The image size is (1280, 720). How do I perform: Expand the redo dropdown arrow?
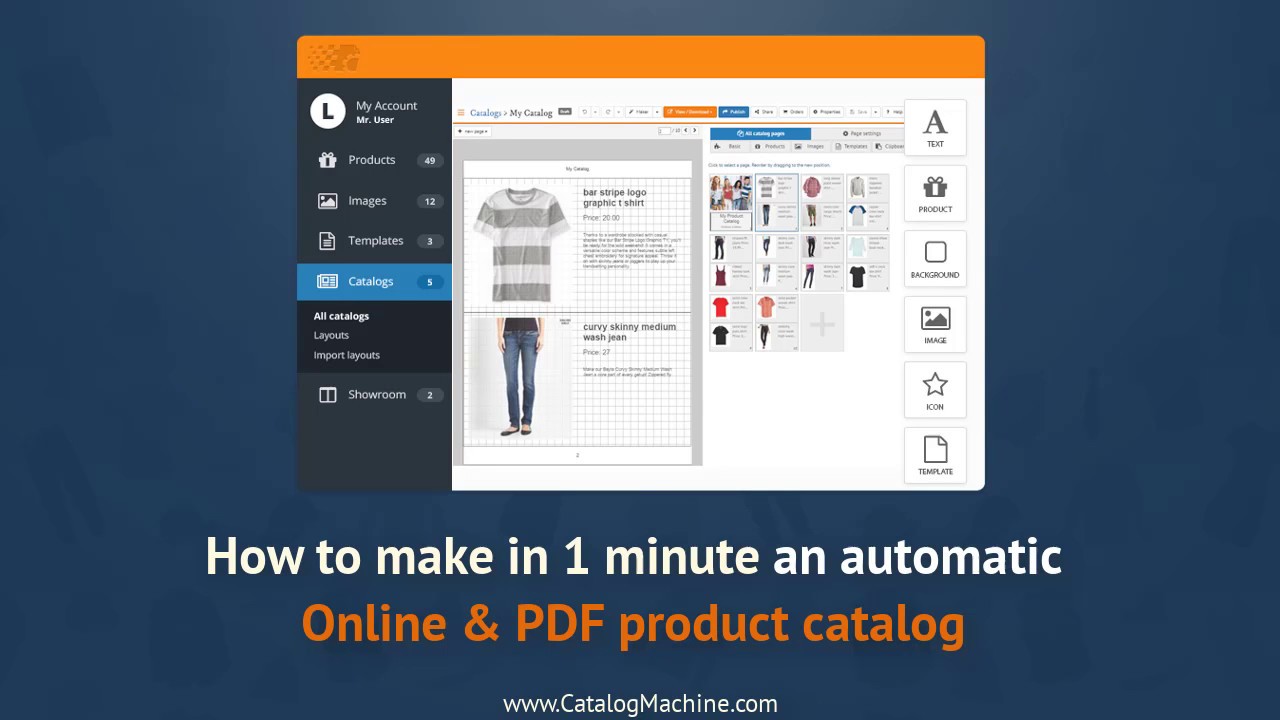click(619, 112)
